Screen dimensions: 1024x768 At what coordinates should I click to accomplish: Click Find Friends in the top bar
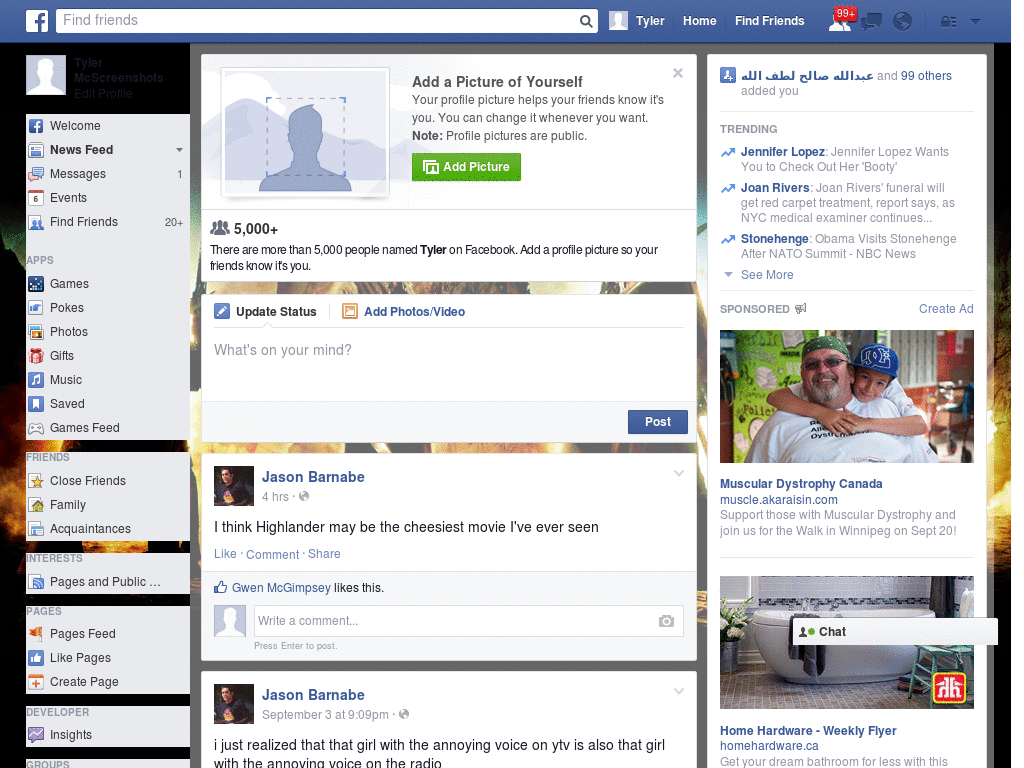pyautogui.click(x=769, y=21)
